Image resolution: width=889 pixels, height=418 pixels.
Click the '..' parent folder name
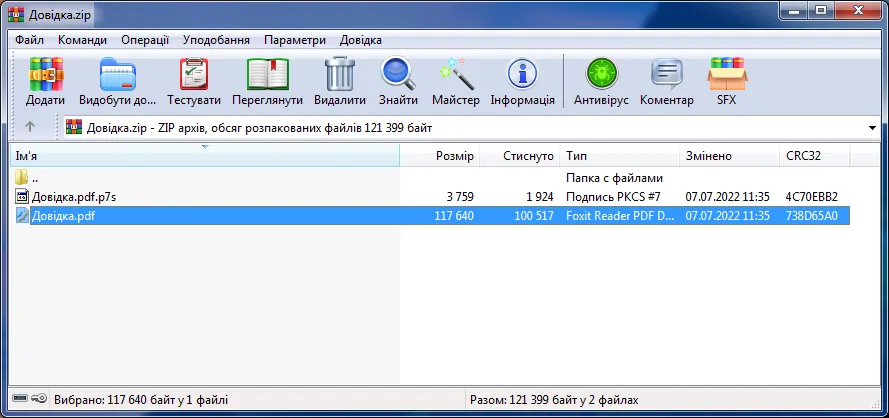(35, 178)
